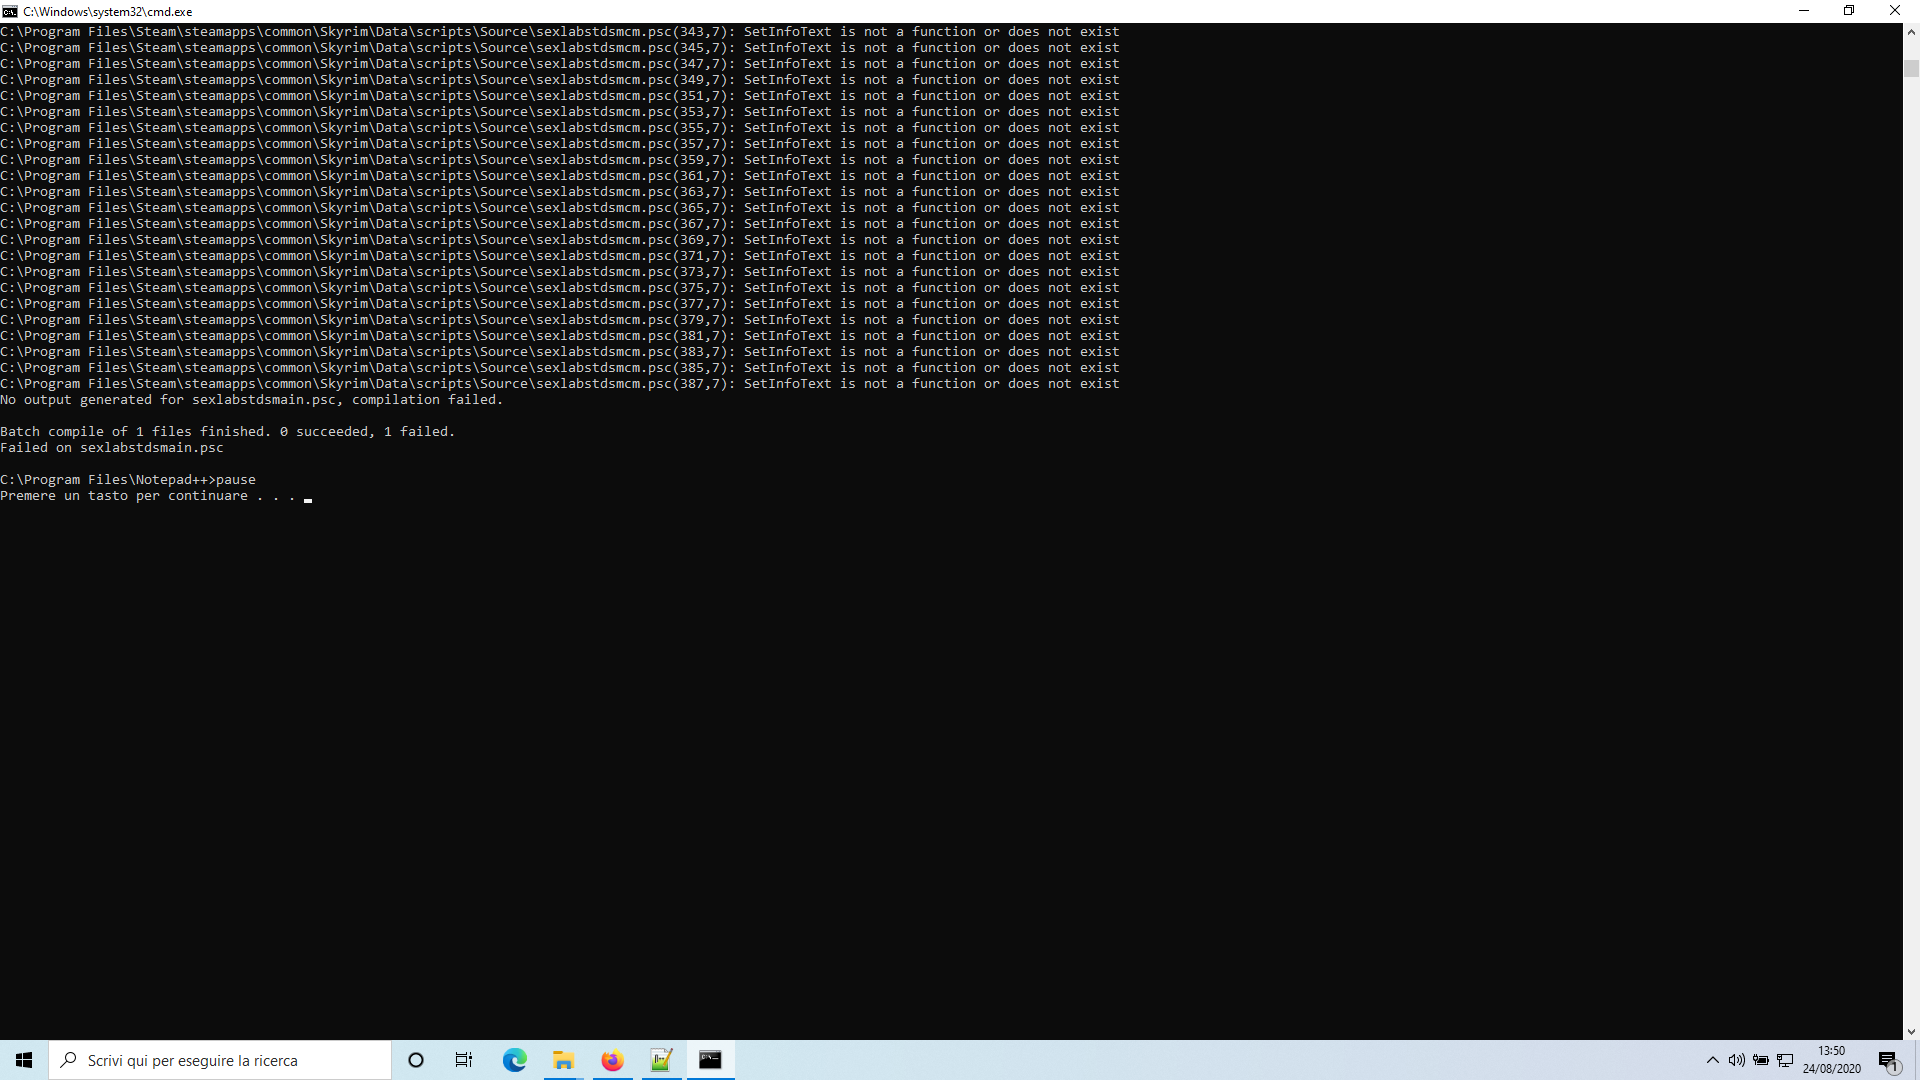Open the network tray icon
Screen dimensions: 1920x1080
(x=1785, y=1060)
